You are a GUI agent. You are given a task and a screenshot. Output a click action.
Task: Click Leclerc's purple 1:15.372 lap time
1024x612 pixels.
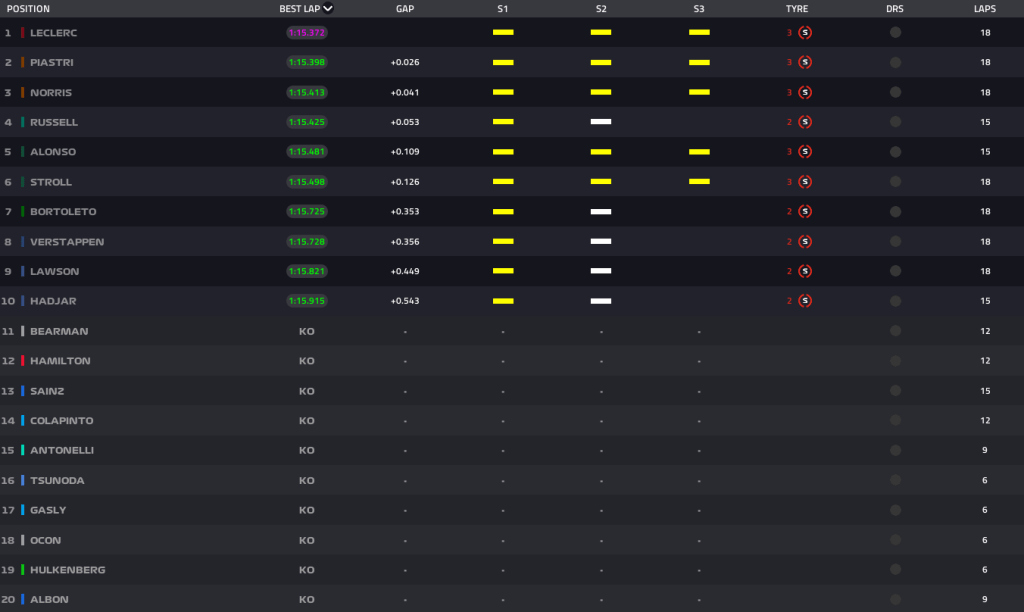click(x=307, y=33)
